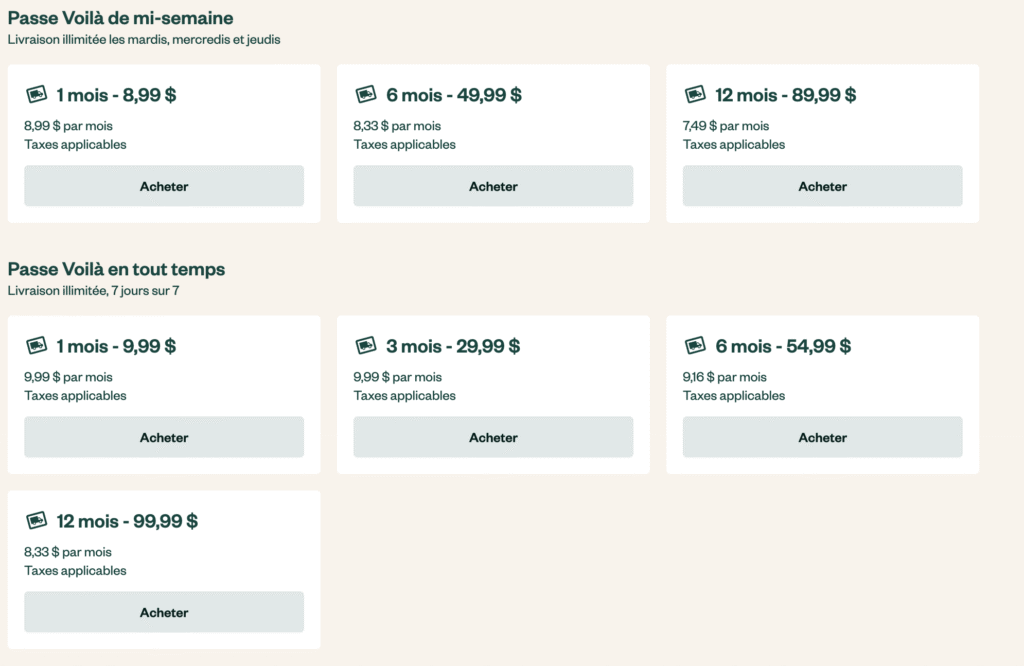The width and height of the screenshot is (1024, 666).
Task: Buy the mid-week 1 mois 8,99 $ pass
Action: [164, 186]
